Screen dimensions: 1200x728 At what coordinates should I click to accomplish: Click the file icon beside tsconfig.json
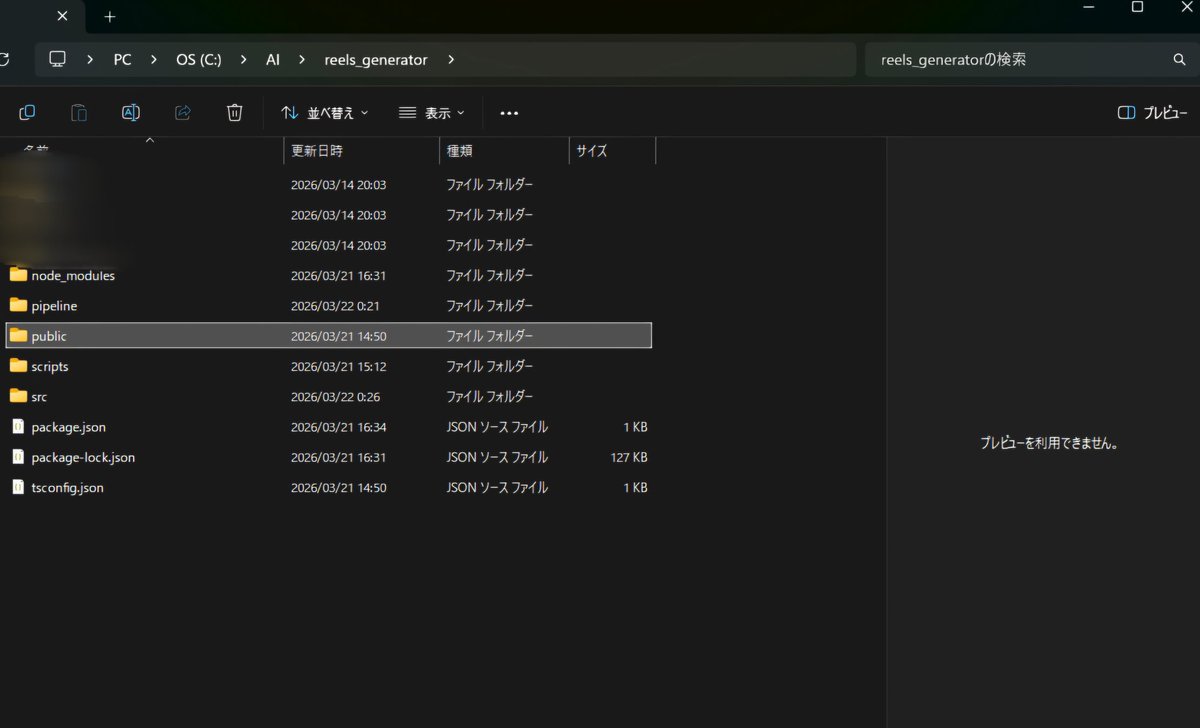tap(18, 488)
